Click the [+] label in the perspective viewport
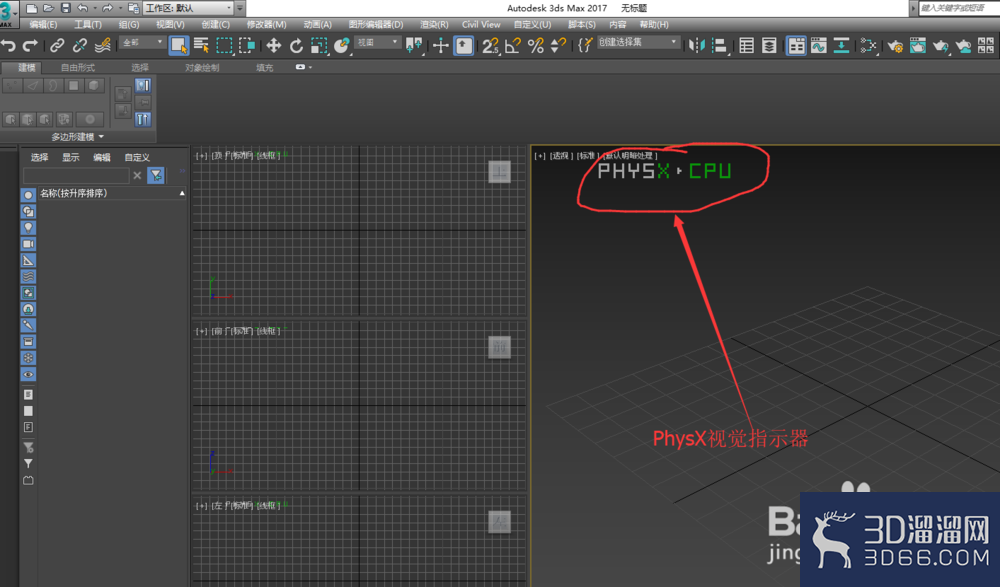1000x587 pixels. click(x=538, y=155)
